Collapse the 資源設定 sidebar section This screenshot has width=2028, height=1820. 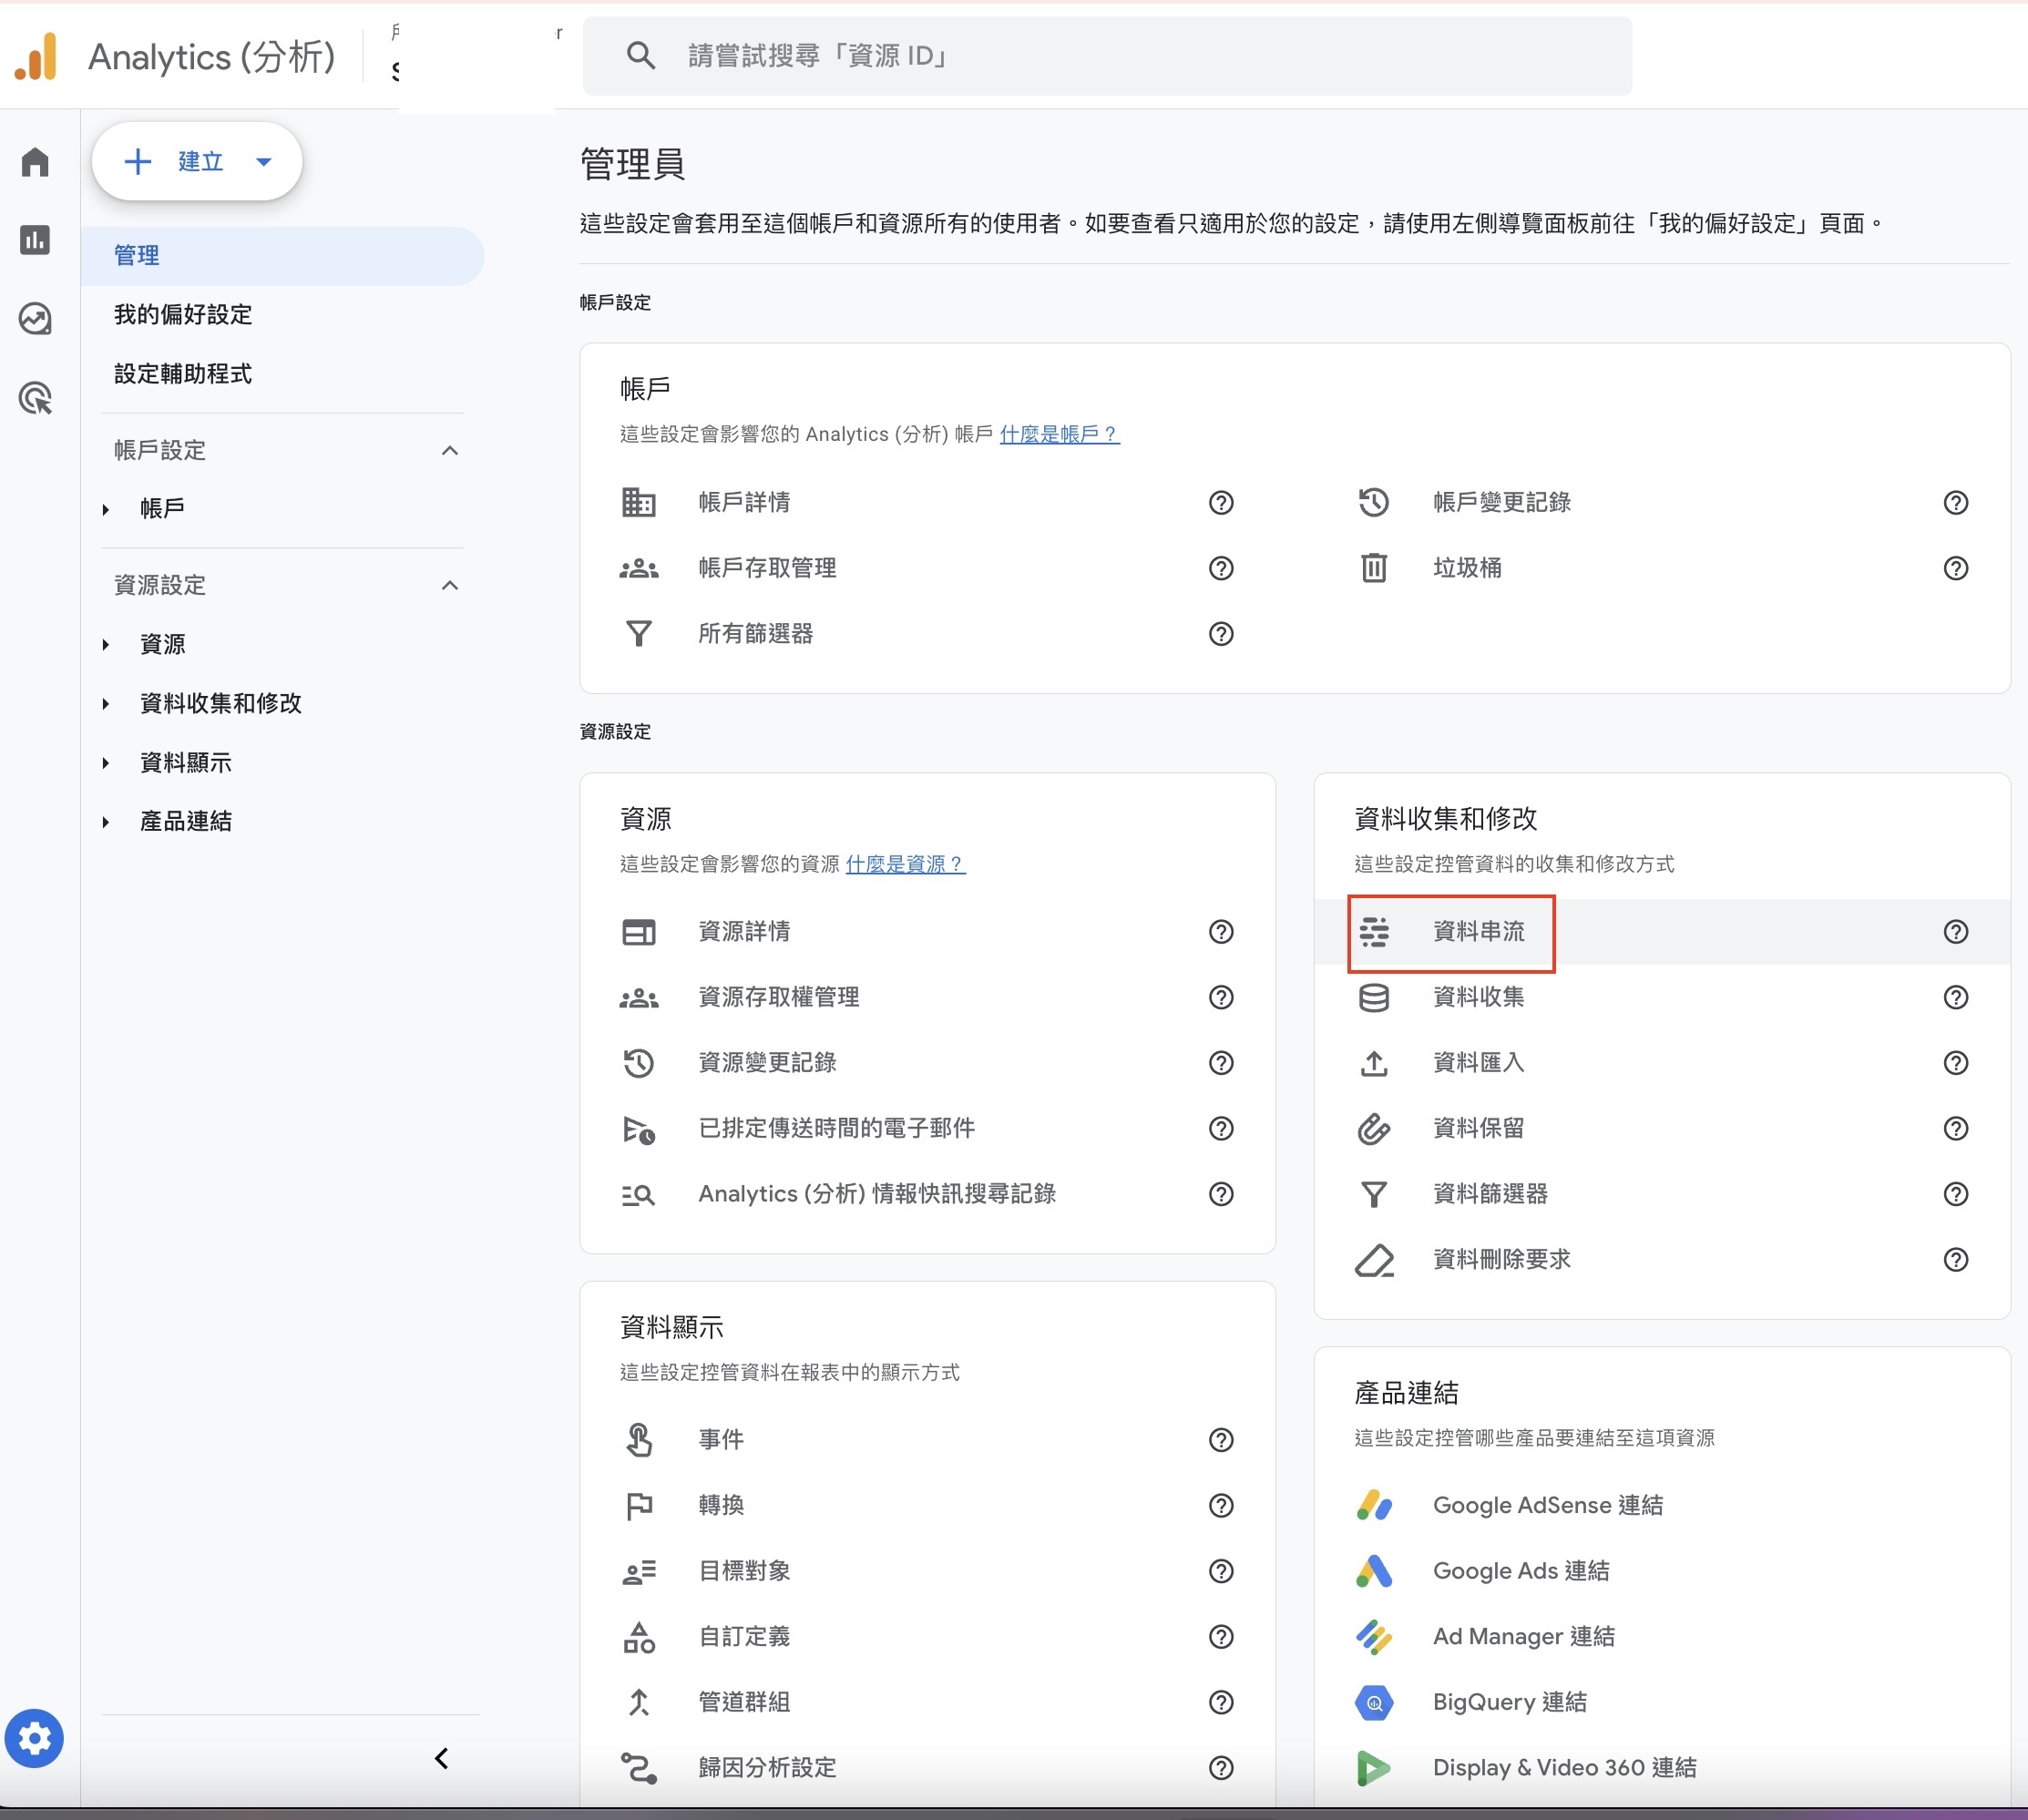tap(450, 585)
